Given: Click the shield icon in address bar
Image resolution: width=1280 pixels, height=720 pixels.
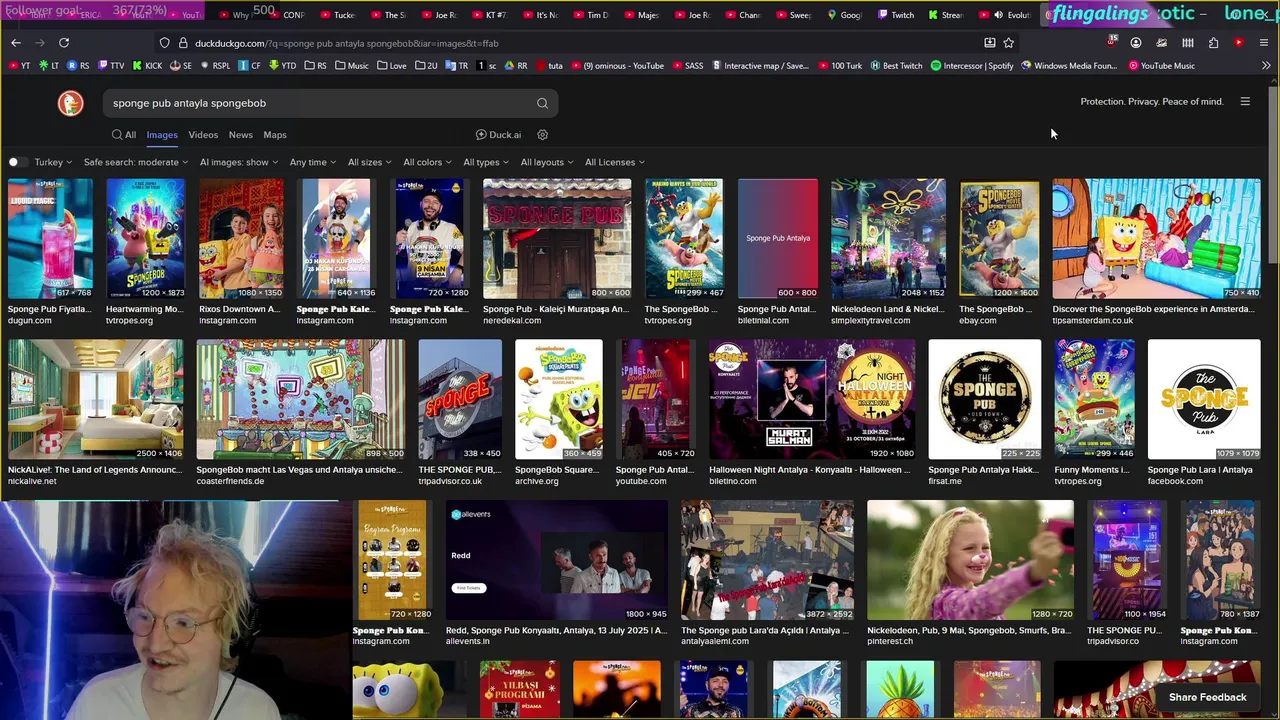Looking at the screenshot, I should pos(165,43).
